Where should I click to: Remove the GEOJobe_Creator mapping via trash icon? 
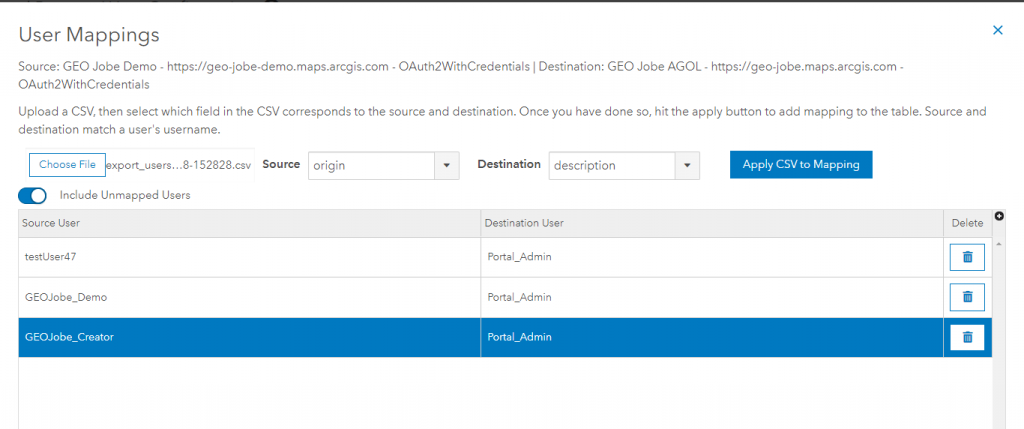966,337
